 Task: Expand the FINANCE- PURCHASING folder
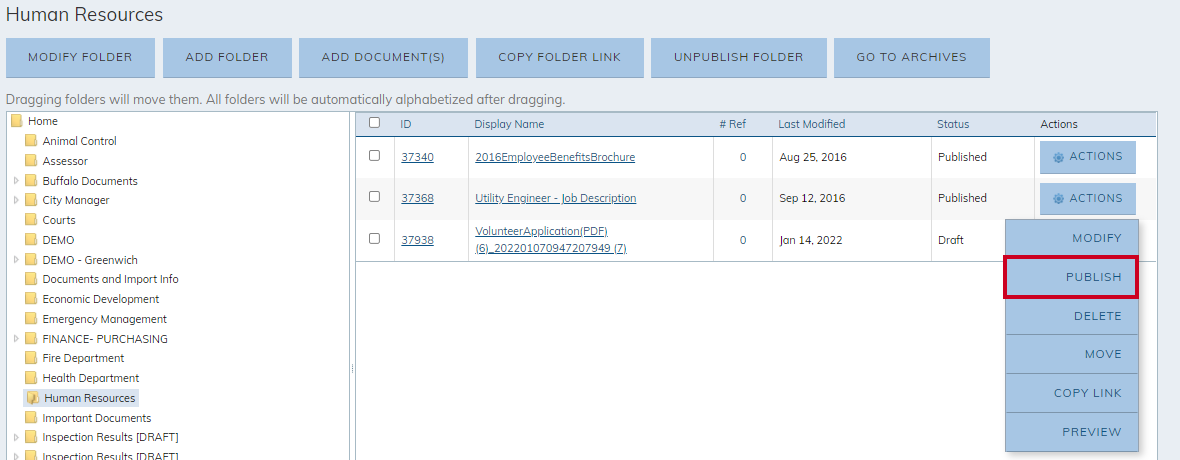17,339
